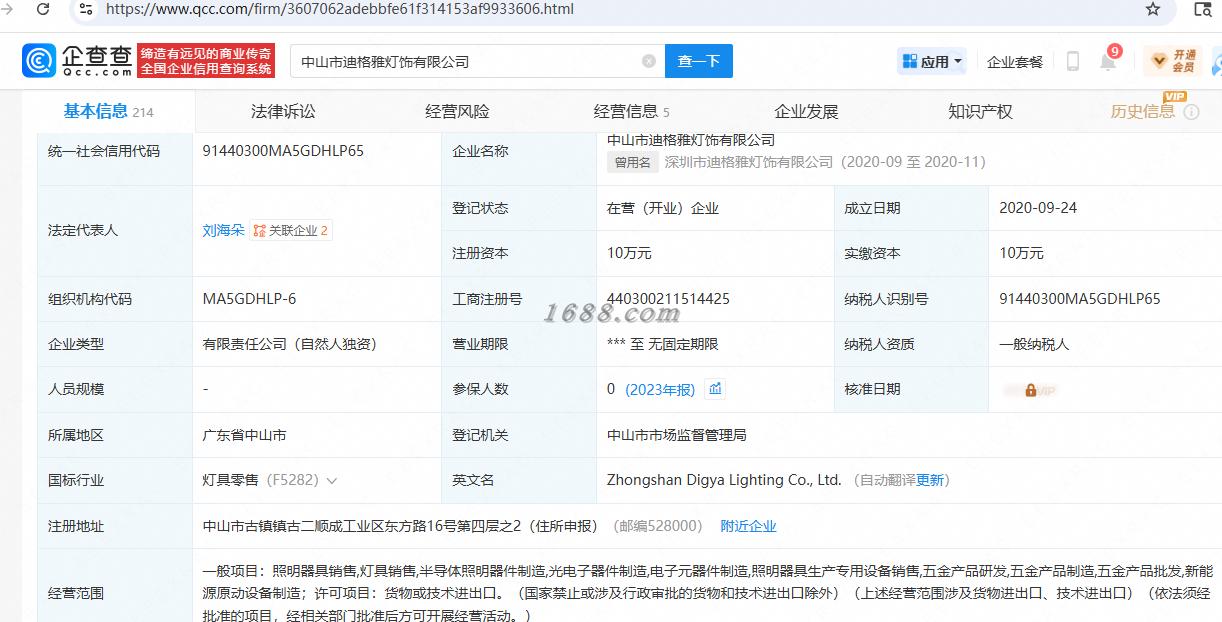This screenshot has height=622, width=1222.
Task: Open the browser tab search icon
Action: click(x=1202, y=9)
